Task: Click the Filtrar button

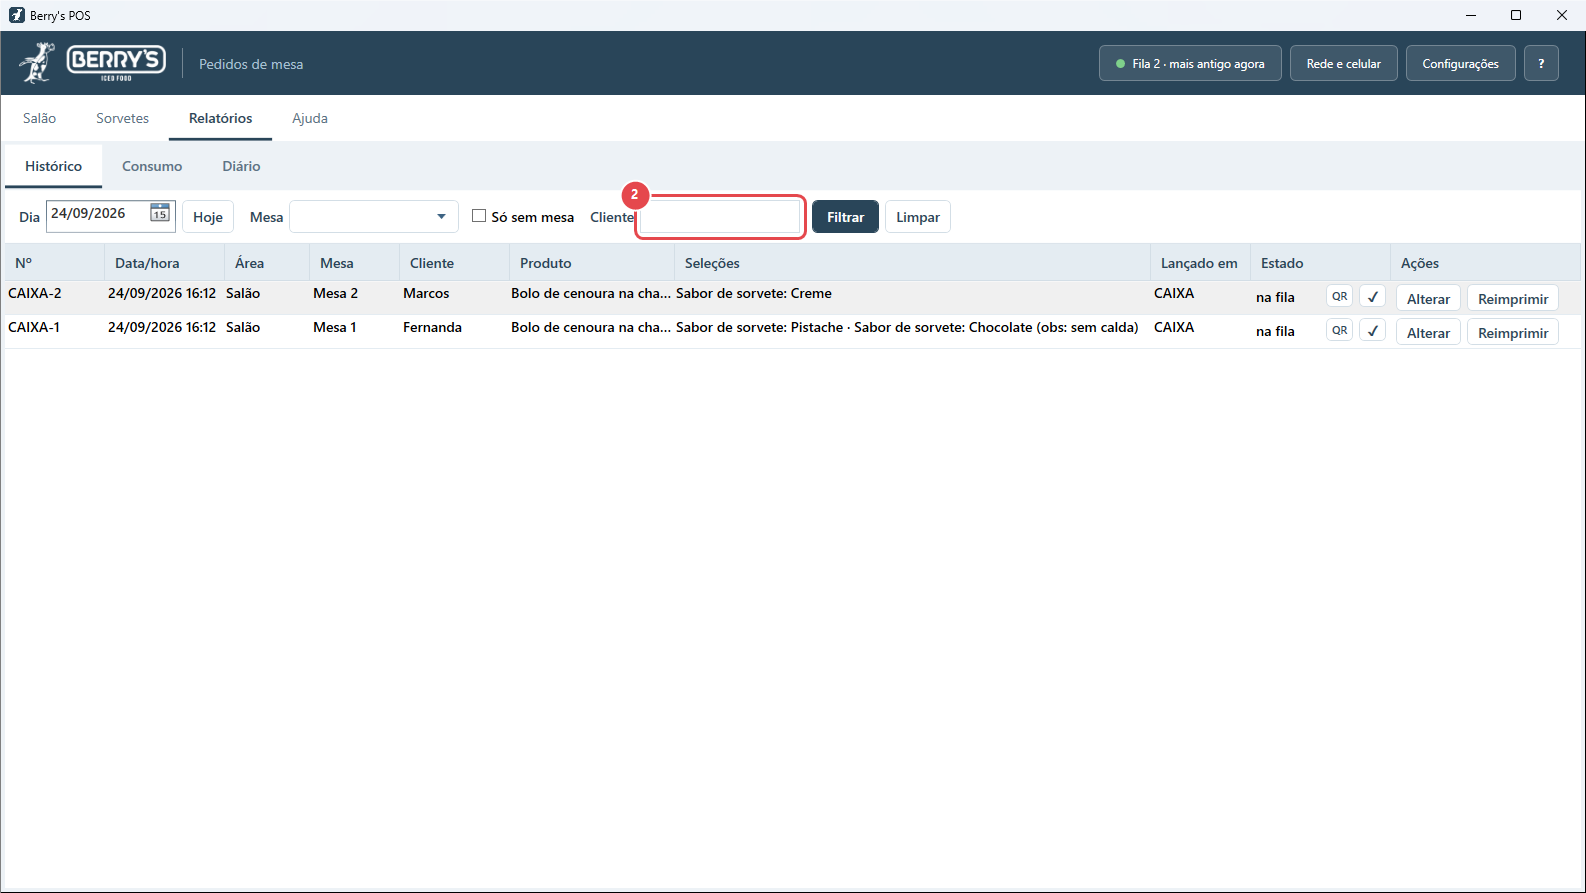Action: pyautogui.click(x=845, y=217)
